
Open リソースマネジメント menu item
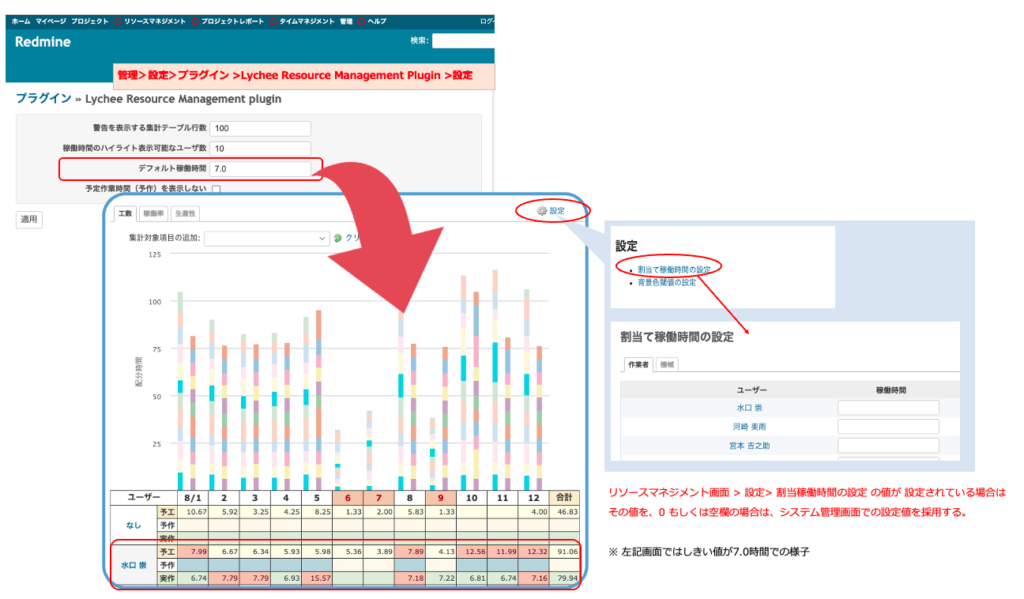pyautogui.click(x=155, y=22)
